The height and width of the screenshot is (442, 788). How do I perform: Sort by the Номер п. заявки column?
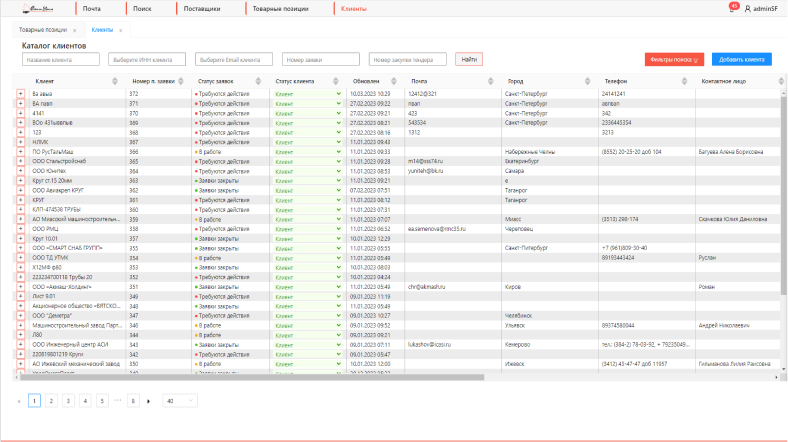pyautogui.click(x=181, y=81)
